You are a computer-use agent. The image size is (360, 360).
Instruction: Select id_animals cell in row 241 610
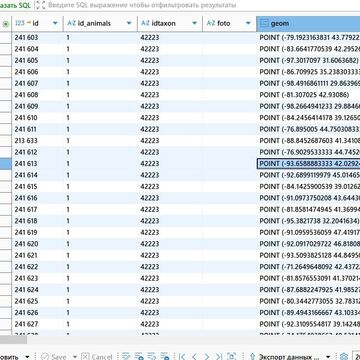(100, 118)
